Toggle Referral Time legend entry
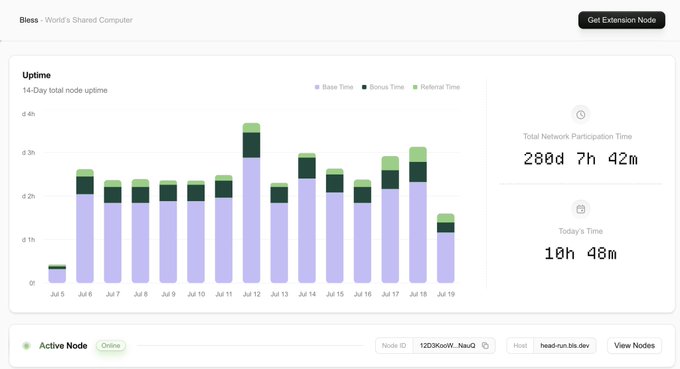The height and width of the screenshot is (369, 680). (436, 87)
